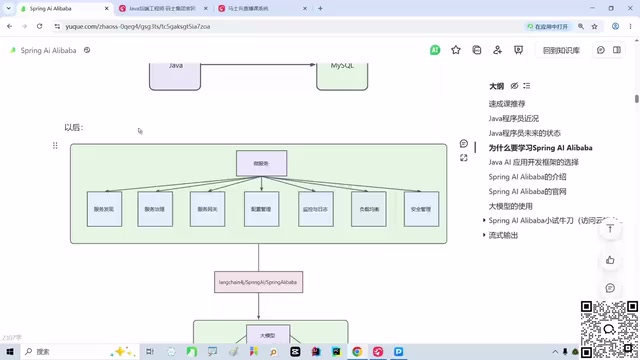This screenshot has height=360, width=640.
Task: Show hidden system tray icons chevron
Action: (555, 352)
